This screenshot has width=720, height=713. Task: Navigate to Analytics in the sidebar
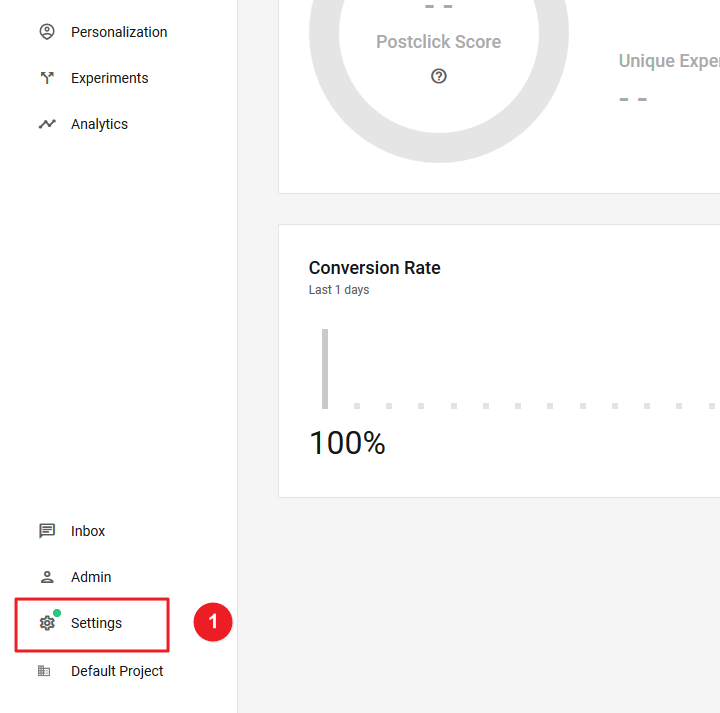pyautogui.click(x=99, y=124)
